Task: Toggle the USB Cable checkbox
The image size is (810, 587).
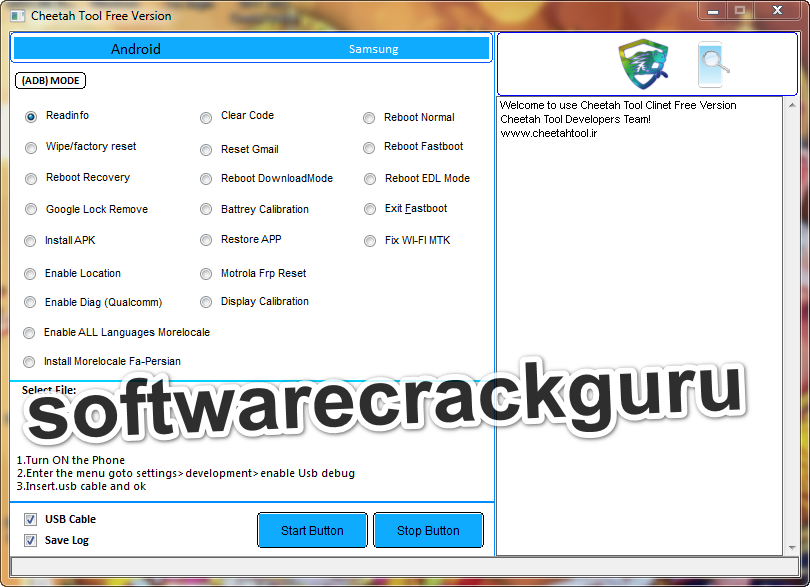Action: coord(30,519)
